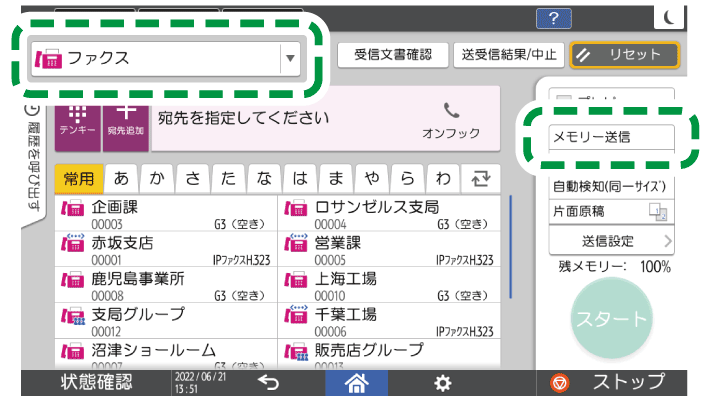Tap the green スタート button
This screenshot has width=711, height=400.
(611, 319)
